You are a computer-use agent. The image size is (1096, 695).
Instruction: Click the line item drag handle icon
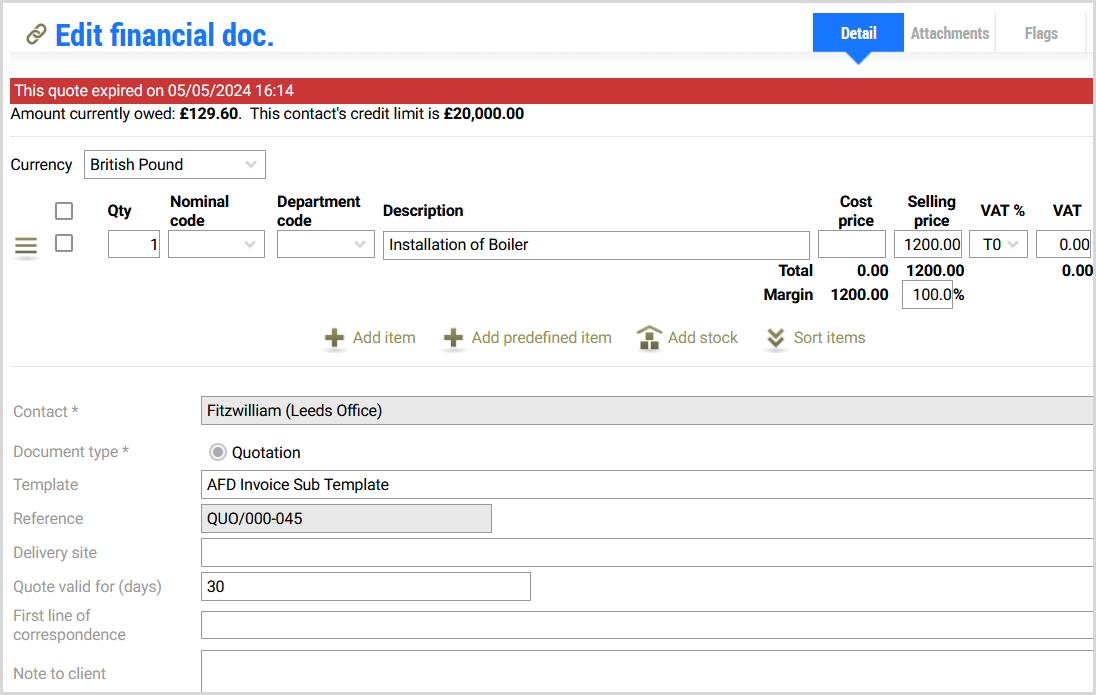click(x=26, y=246)
